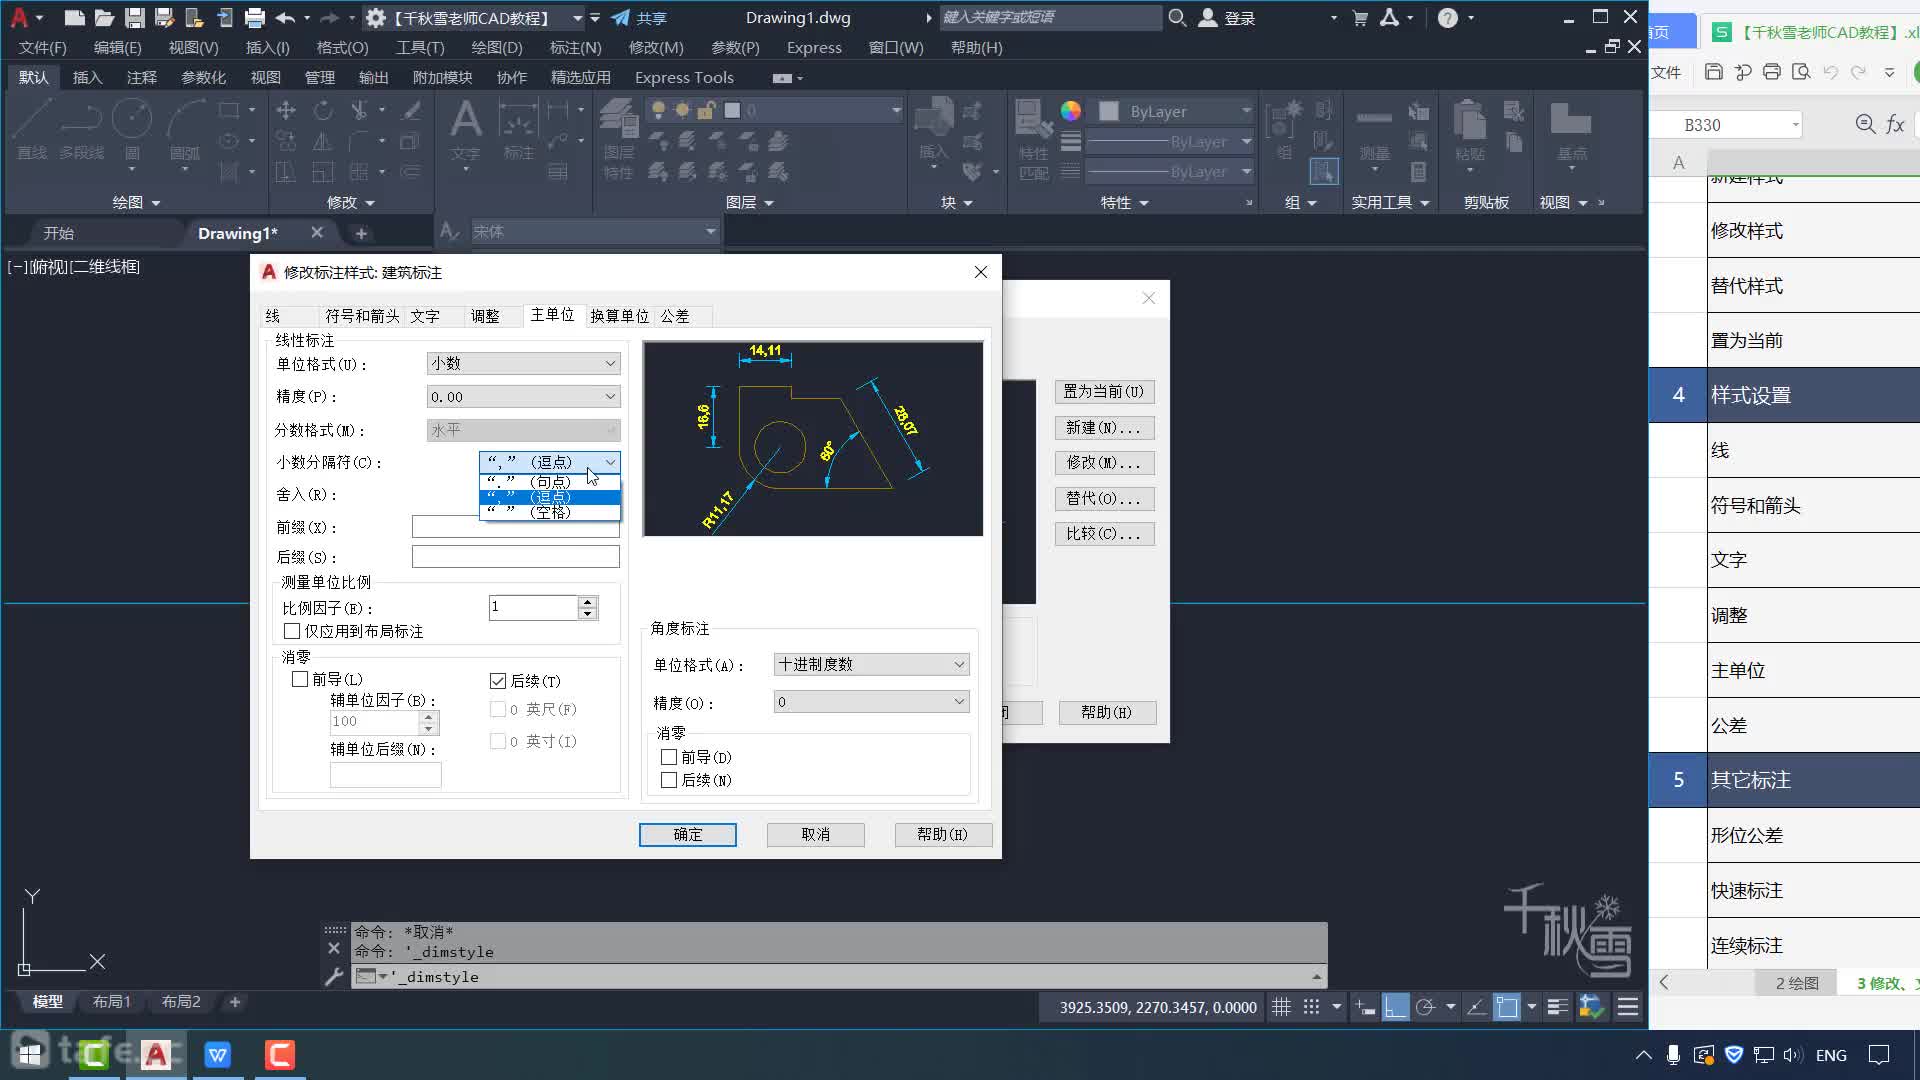Click the search magnifier icon in title bar
1920x1080 pixels.
coord(1178,17)
